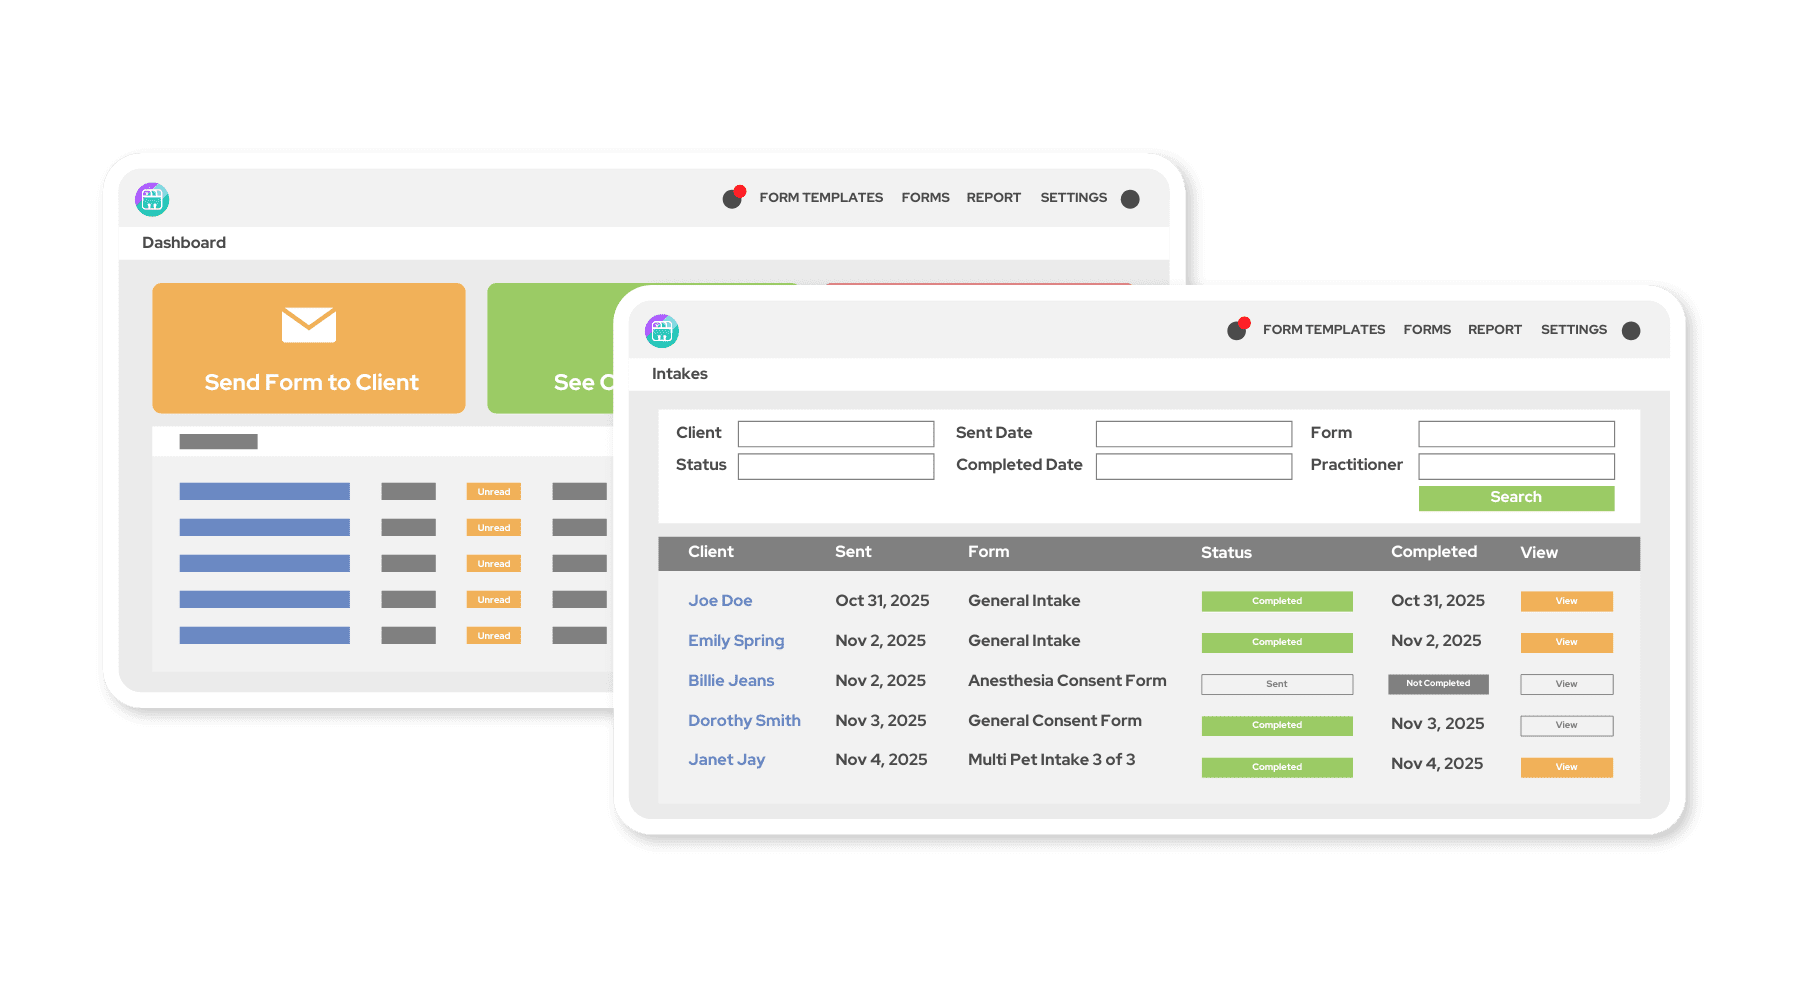Focus the Client filter input field
This screenshot has height=1000, width=1800.
pos(835,433)
